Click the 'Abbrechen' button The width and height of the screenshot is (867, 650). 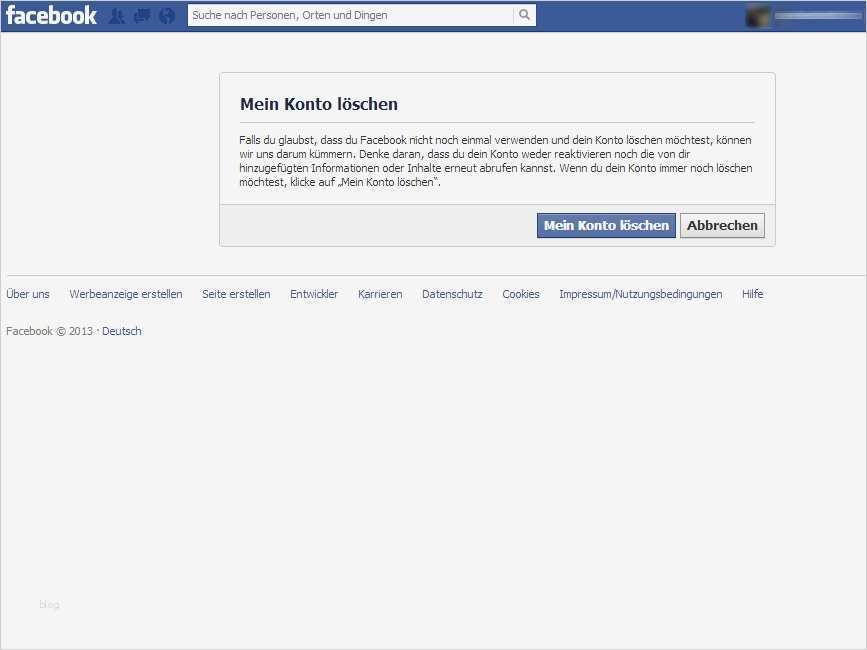click(x=722, y=226)
